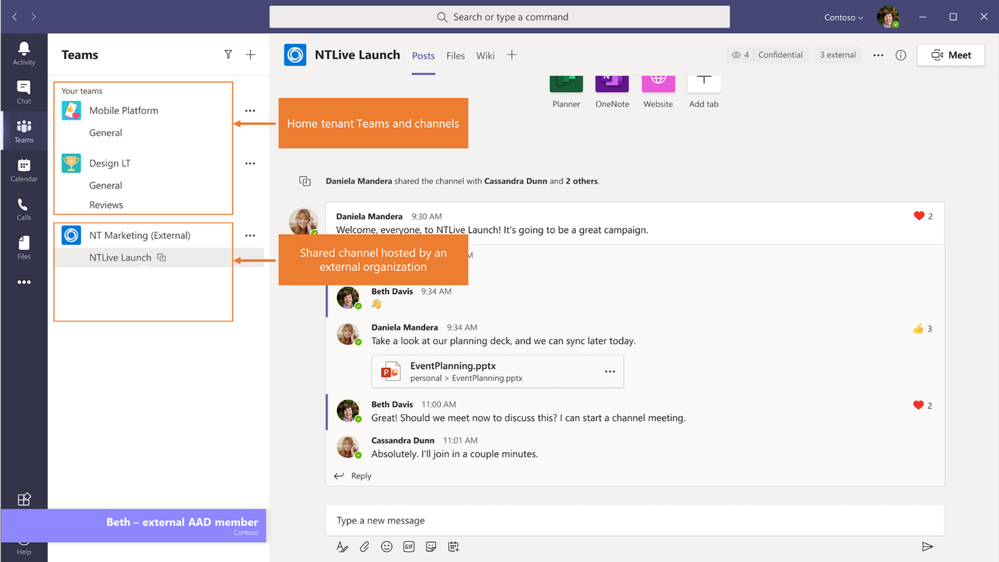Select Design LT team
The image size is (999, 562).
click(x=110, y=163)
